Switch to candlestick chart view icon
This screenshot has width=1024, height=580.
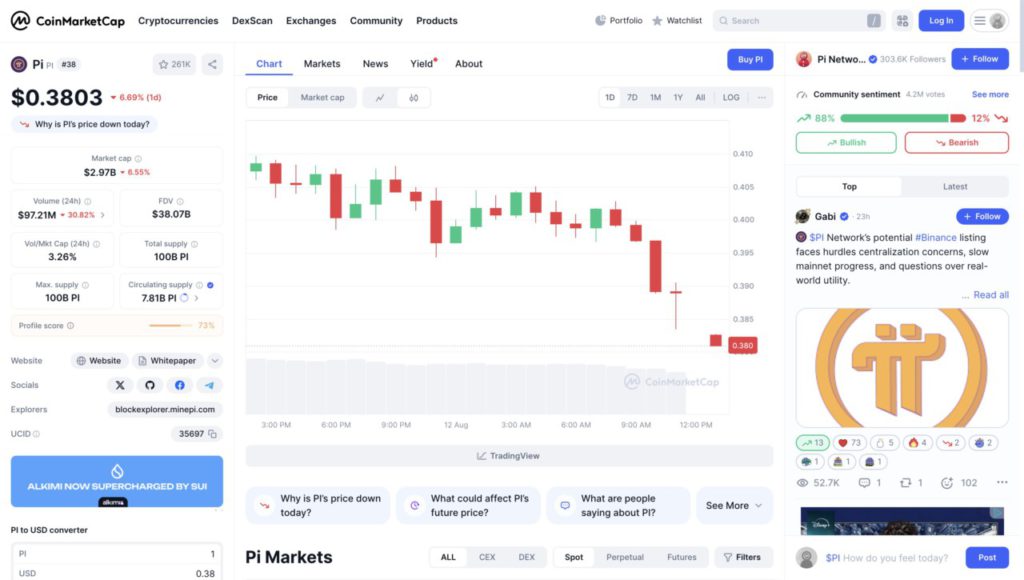tap(413, 98)
